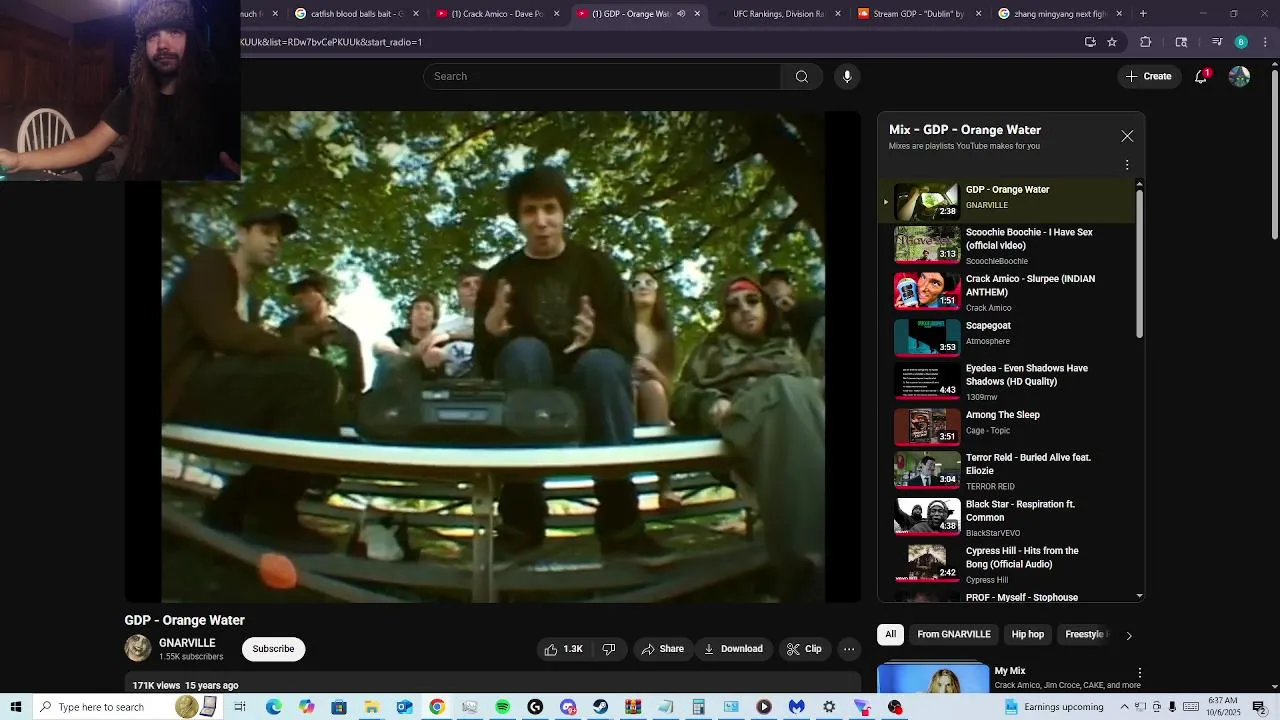The image size is (1280, 720).
Task: Open Chrome extensions puzzle icon
Action: coord(1146,42)
